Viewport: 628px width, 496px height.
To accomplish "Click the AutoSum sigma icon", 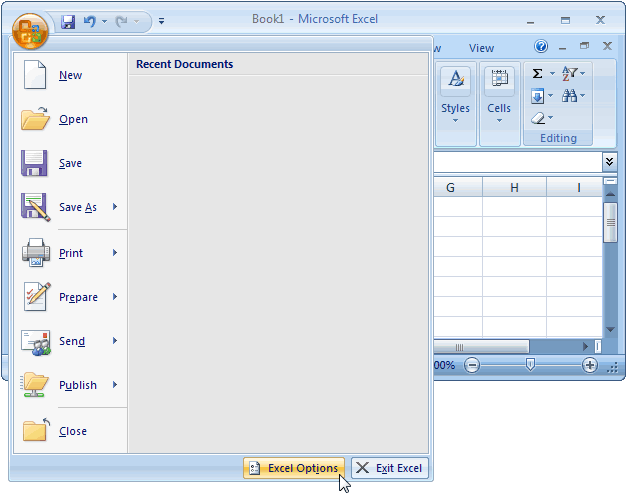I will 537,73.
